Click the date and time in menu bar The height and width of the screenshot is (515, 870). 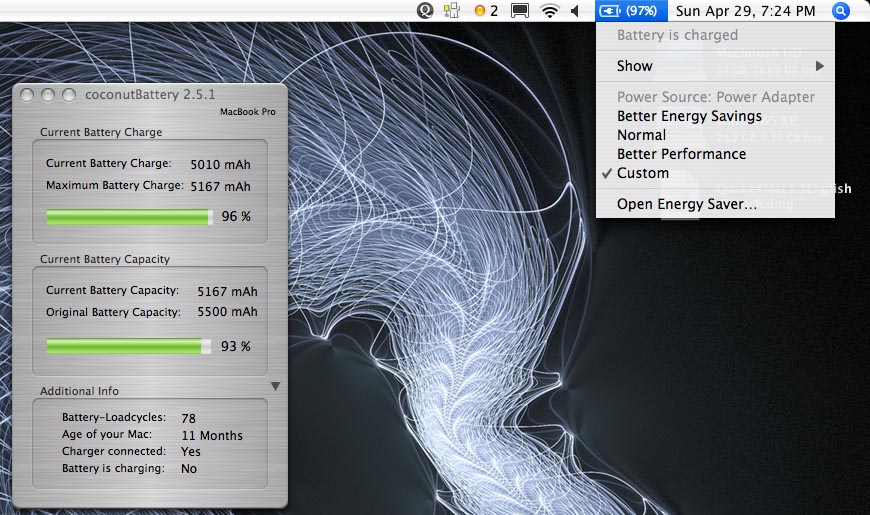[x=745, y=11]
